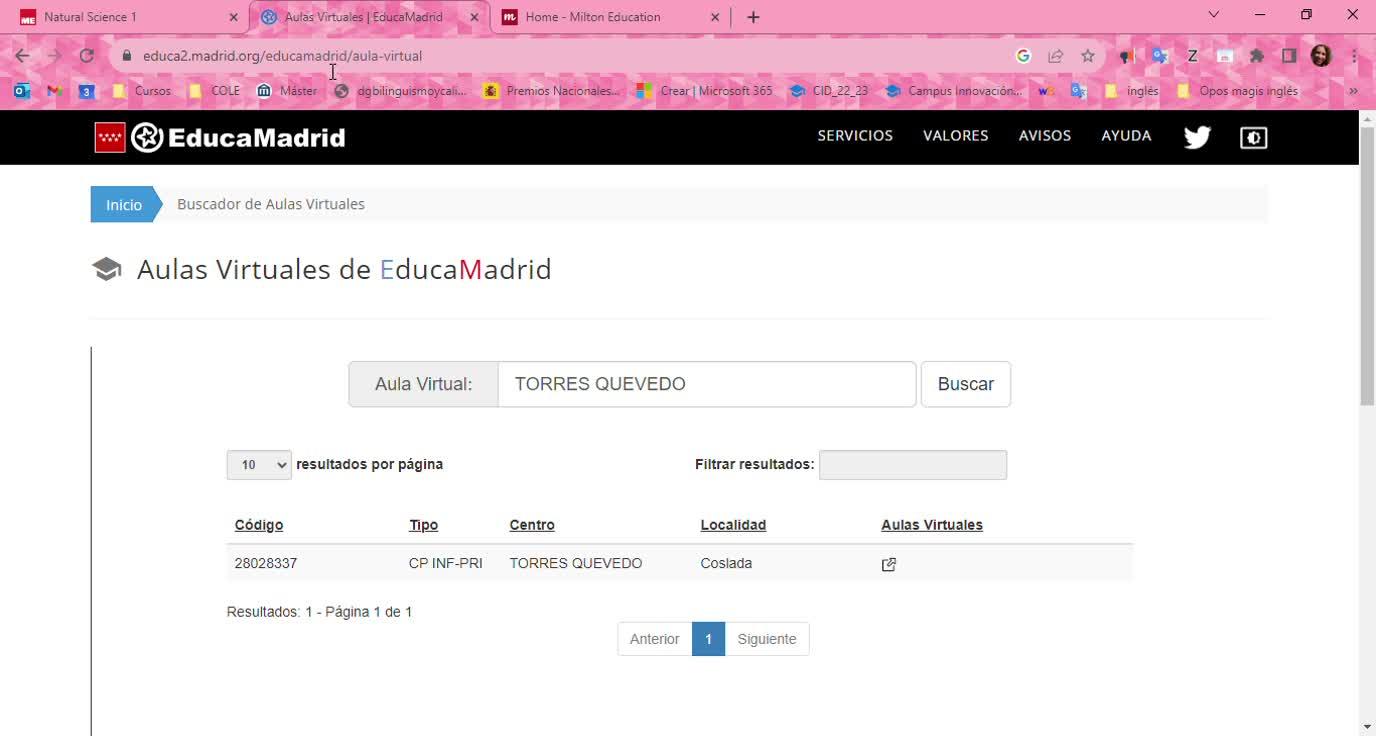Viewport: 1376px width, 736px height.
Task: Open the Gmail bookmark icon
Action: tap(55, 91)
